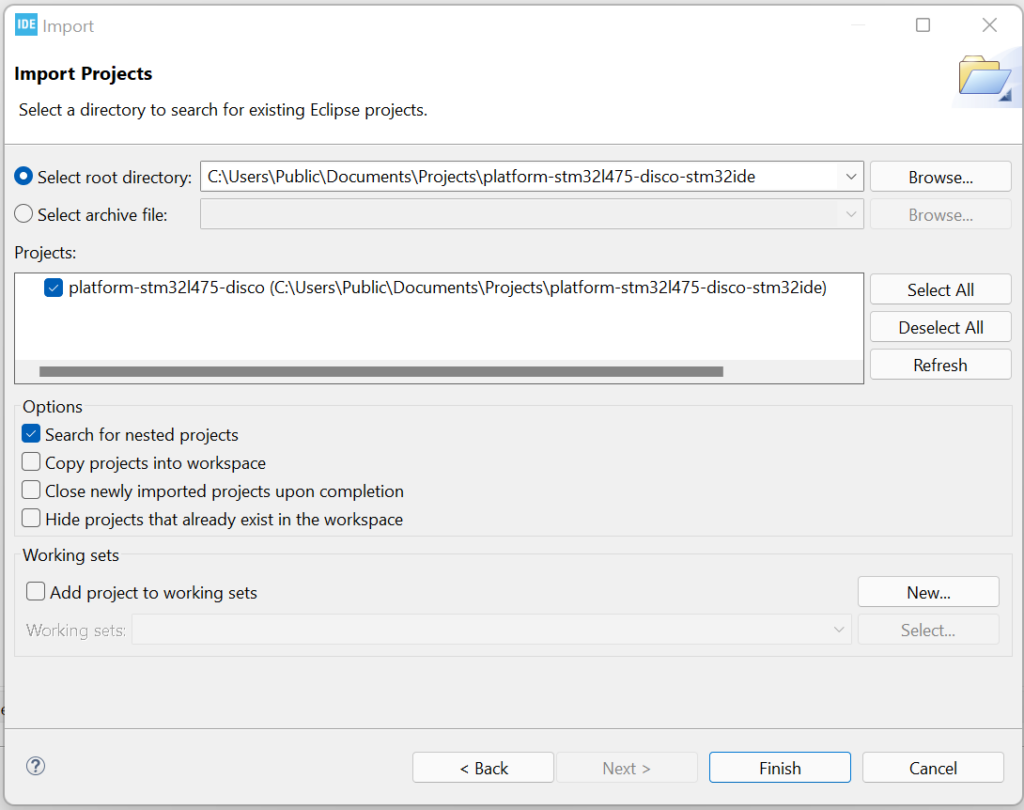Select the Select archive file option
Image resolution: width=1024 pixels, height=810 pixels.
[x=23, y=214]
